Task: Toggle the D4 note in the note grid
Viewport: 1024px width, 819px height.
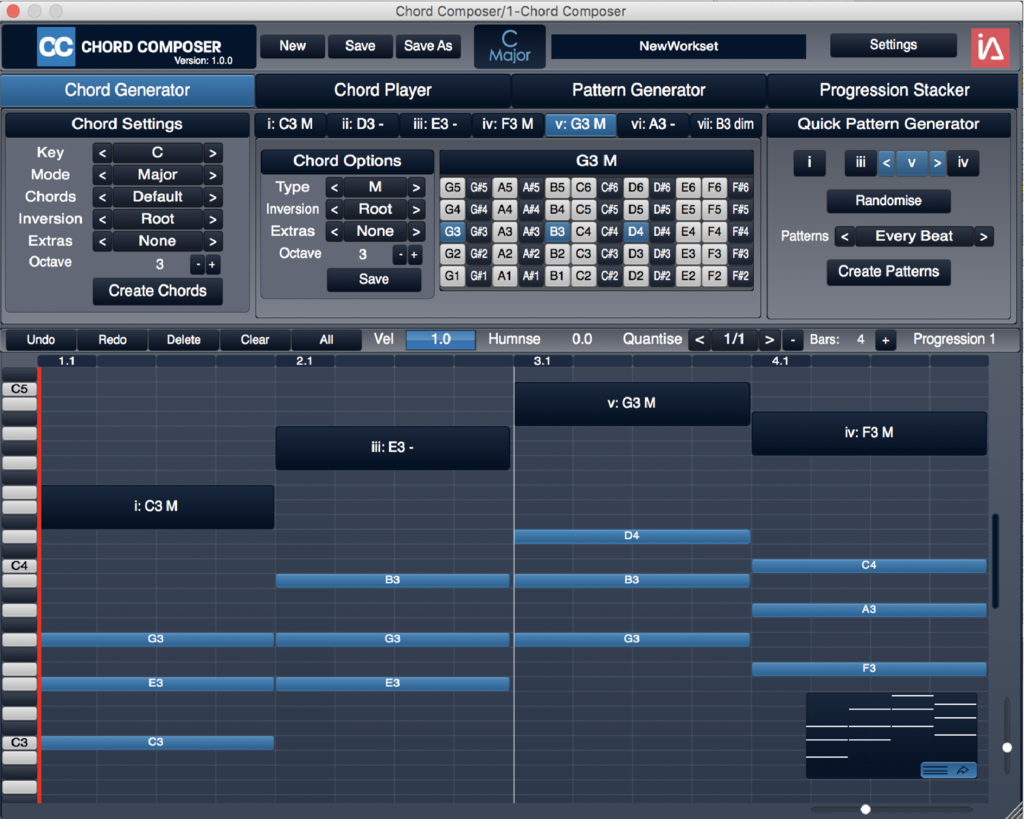Action: pyautogui.click(x=635, y=231)
